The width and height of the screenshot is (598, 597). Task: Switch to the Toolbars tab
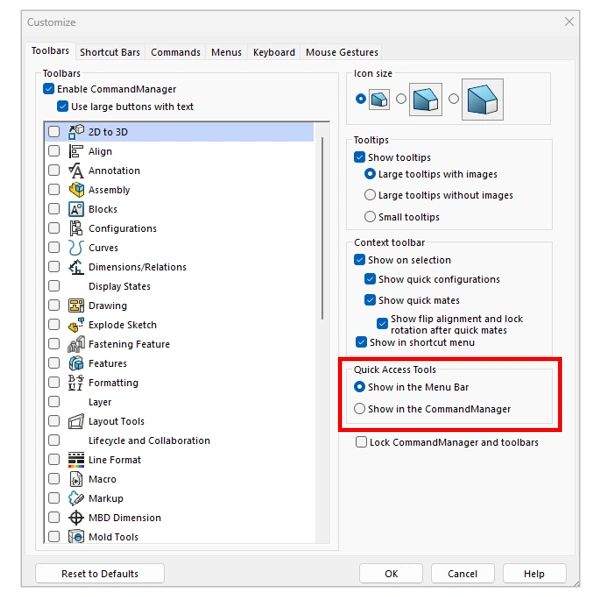click(50, 51)
